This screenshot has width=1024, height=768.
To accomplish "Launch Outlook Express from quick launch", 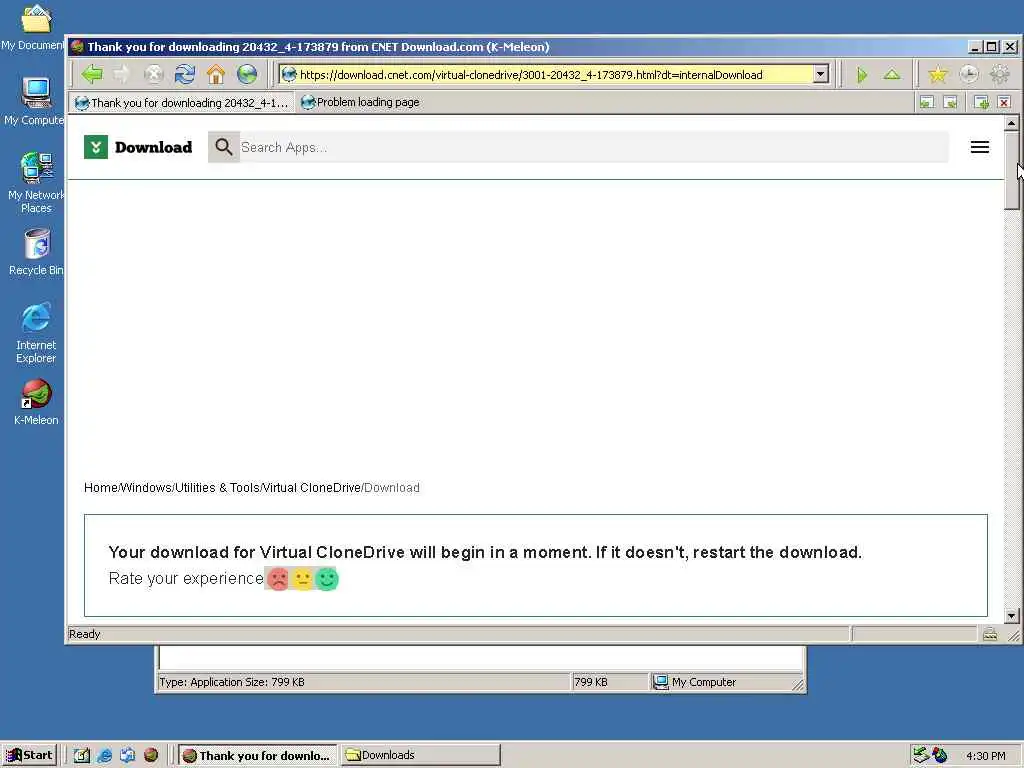I will coord(127,755).
